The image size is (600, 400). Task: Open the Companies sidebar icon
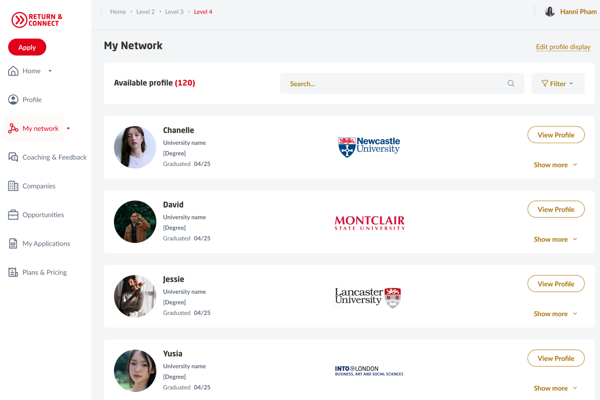click(x=13, y=186)
